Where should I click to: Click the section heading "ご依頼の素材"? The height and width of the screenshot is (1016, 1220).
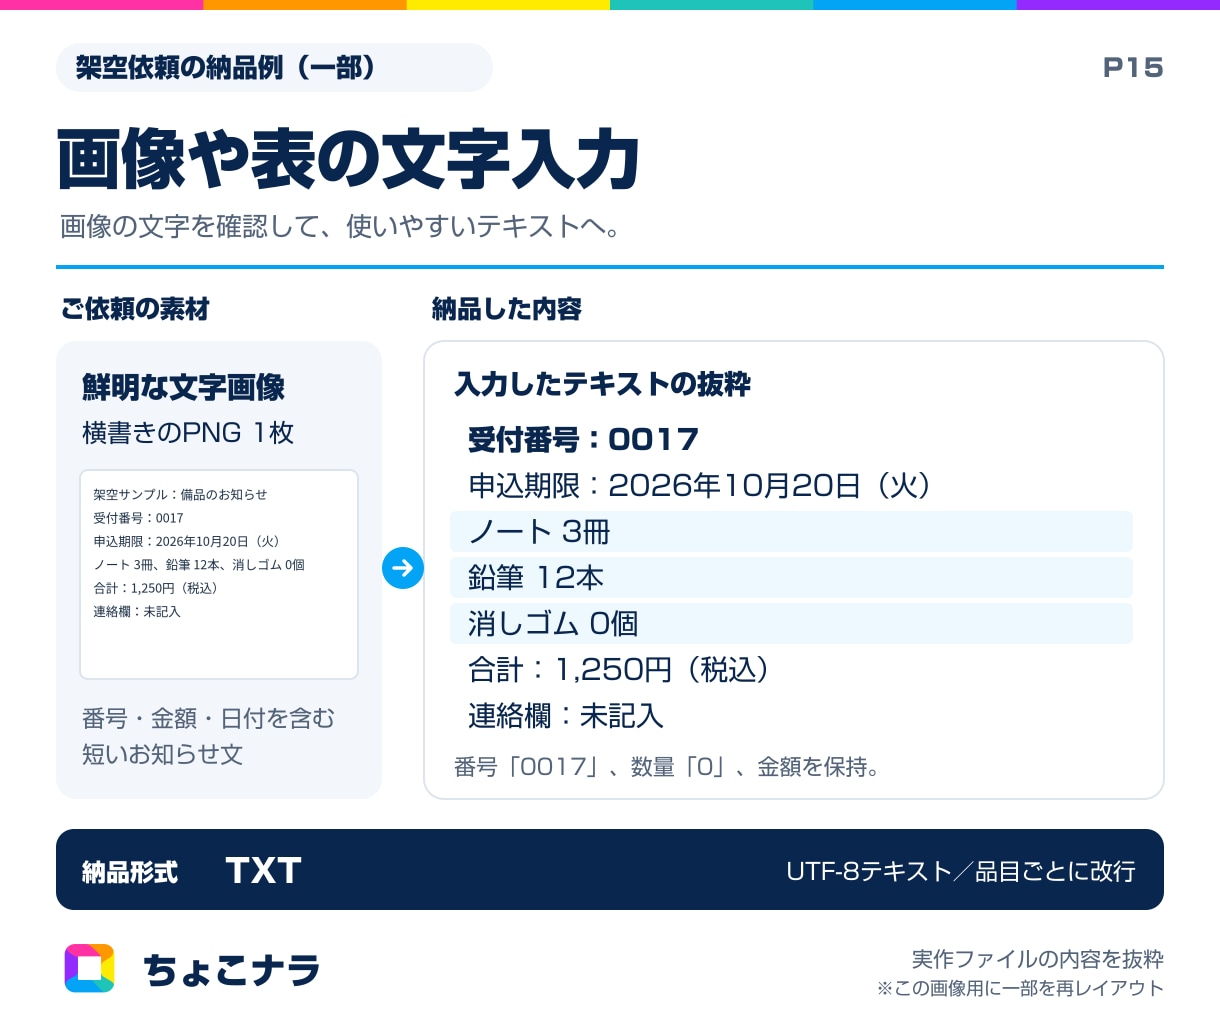[135, 309]
